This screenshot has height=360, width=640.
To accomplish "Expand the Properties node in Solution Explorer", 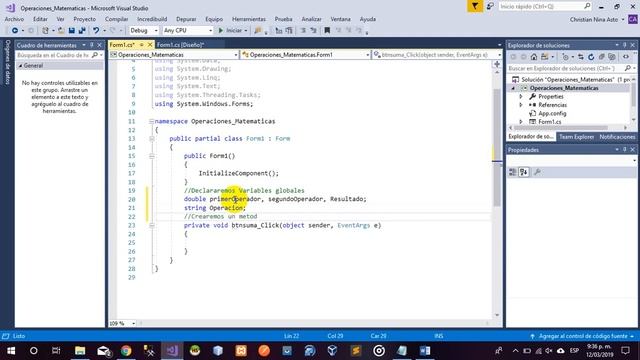I will coord(521,96).
